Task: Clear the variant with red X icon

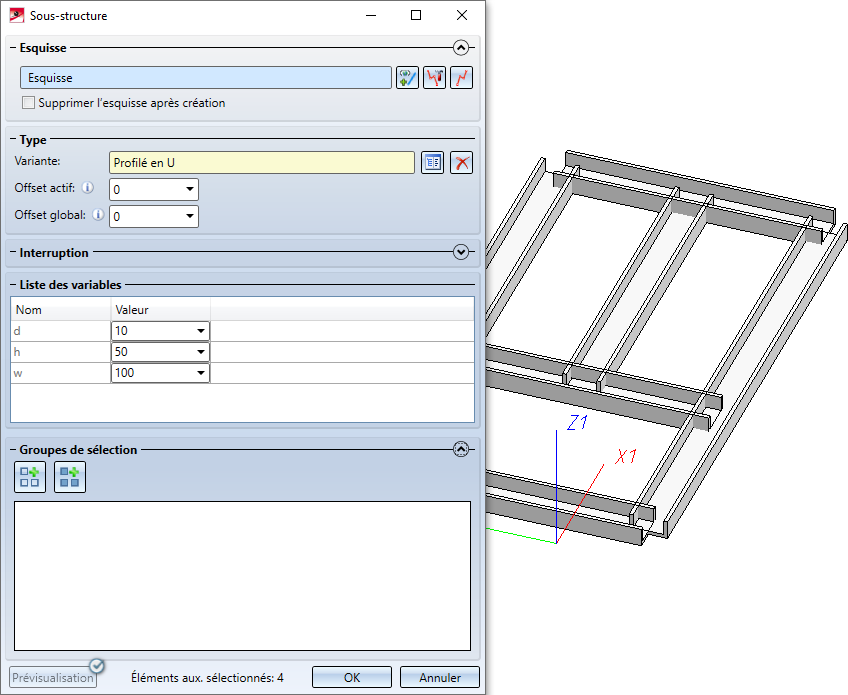Action: 461,163
